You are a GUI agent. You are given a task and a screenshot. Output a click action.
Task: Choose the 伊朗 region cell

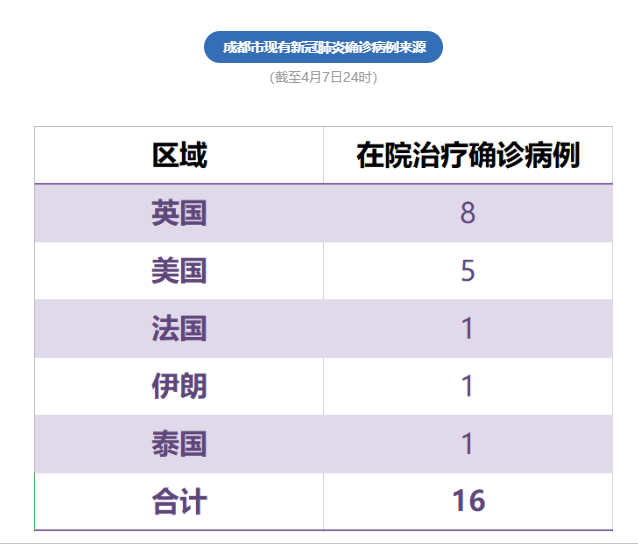click(179, 386)
